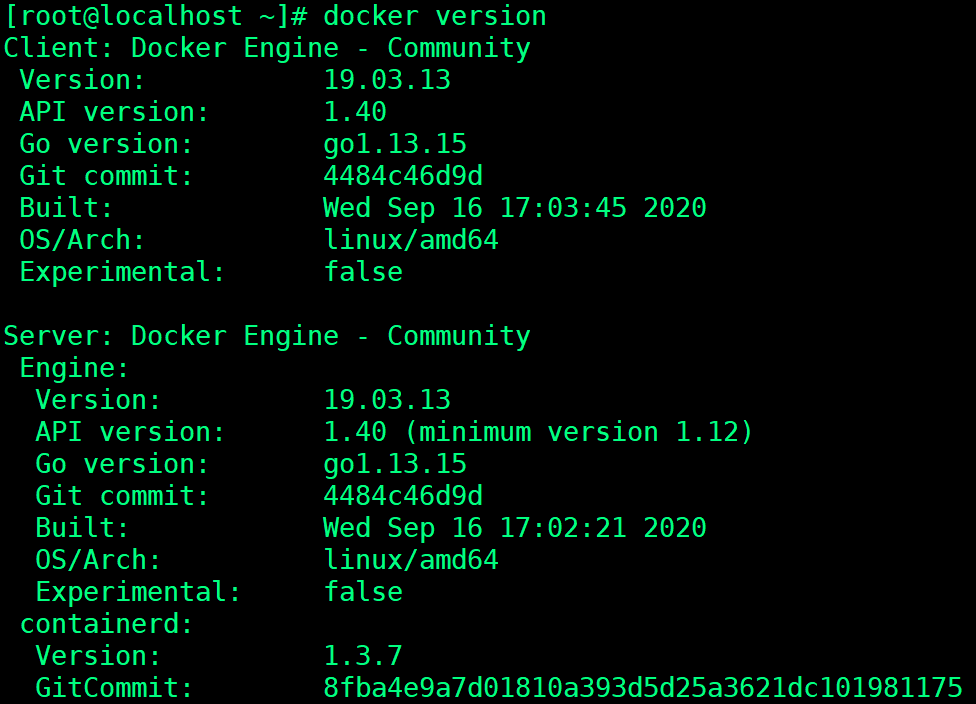Select the containerd GitCommit hash 8fba4e9a7d01
The image size is (976, 704).
click(643, 688)
